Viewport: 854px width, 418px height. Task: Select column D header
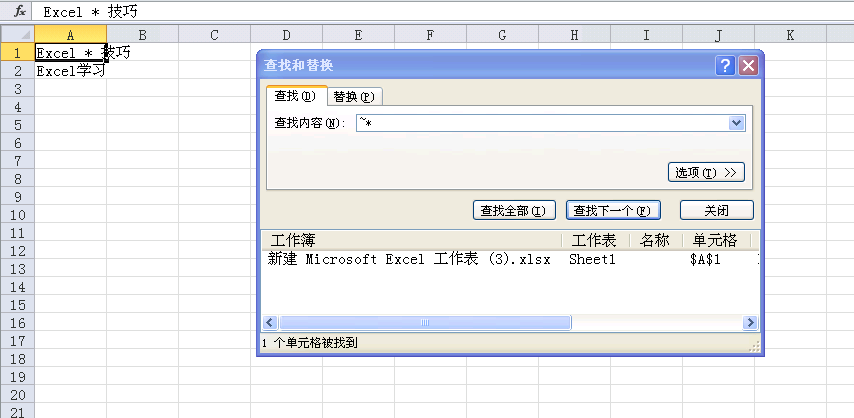pos(286,35)
